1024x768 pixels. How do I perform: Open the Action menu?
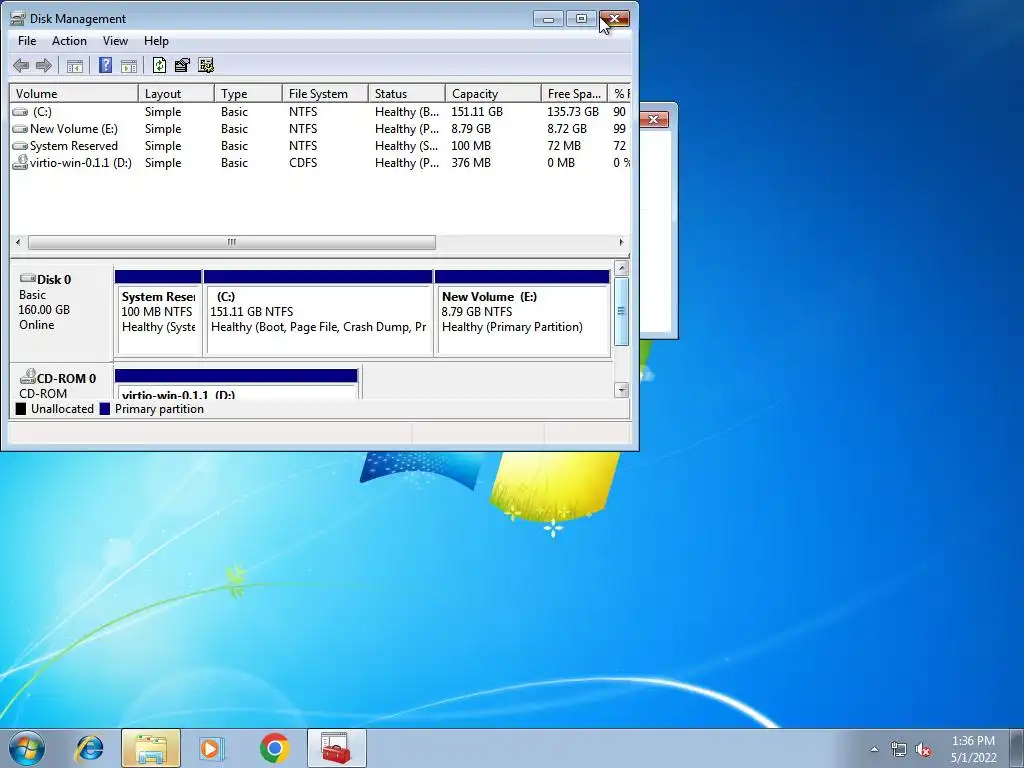coord(69,40)
